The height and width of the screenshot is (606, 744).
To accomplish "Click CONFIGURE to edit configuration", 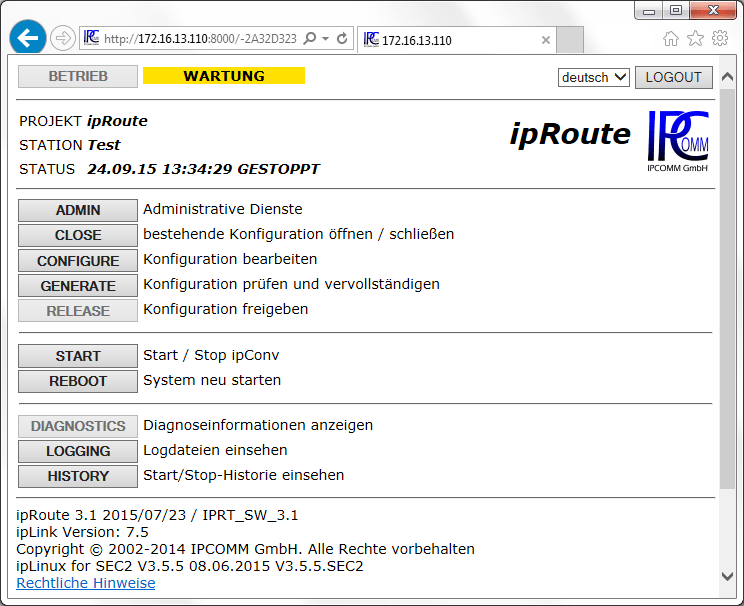I will click(78, 261).
